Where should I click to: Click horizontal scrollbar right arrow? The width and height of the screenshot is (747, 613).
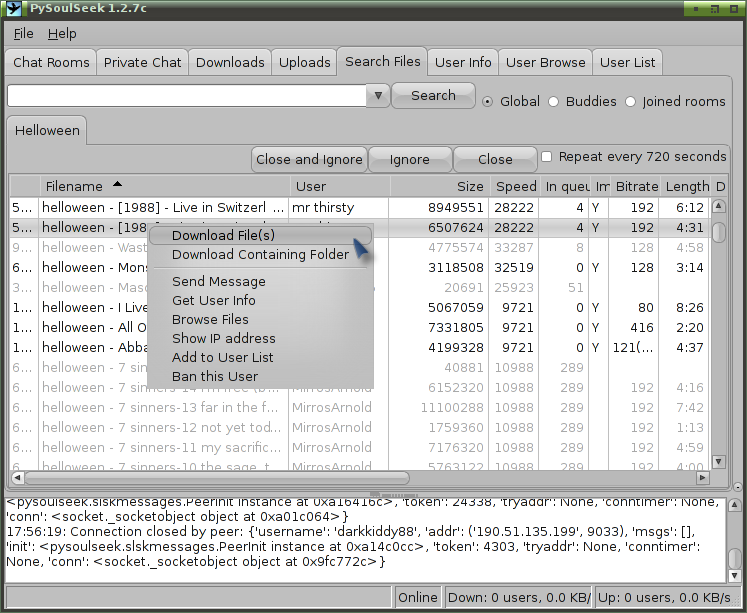pos(703,477)
